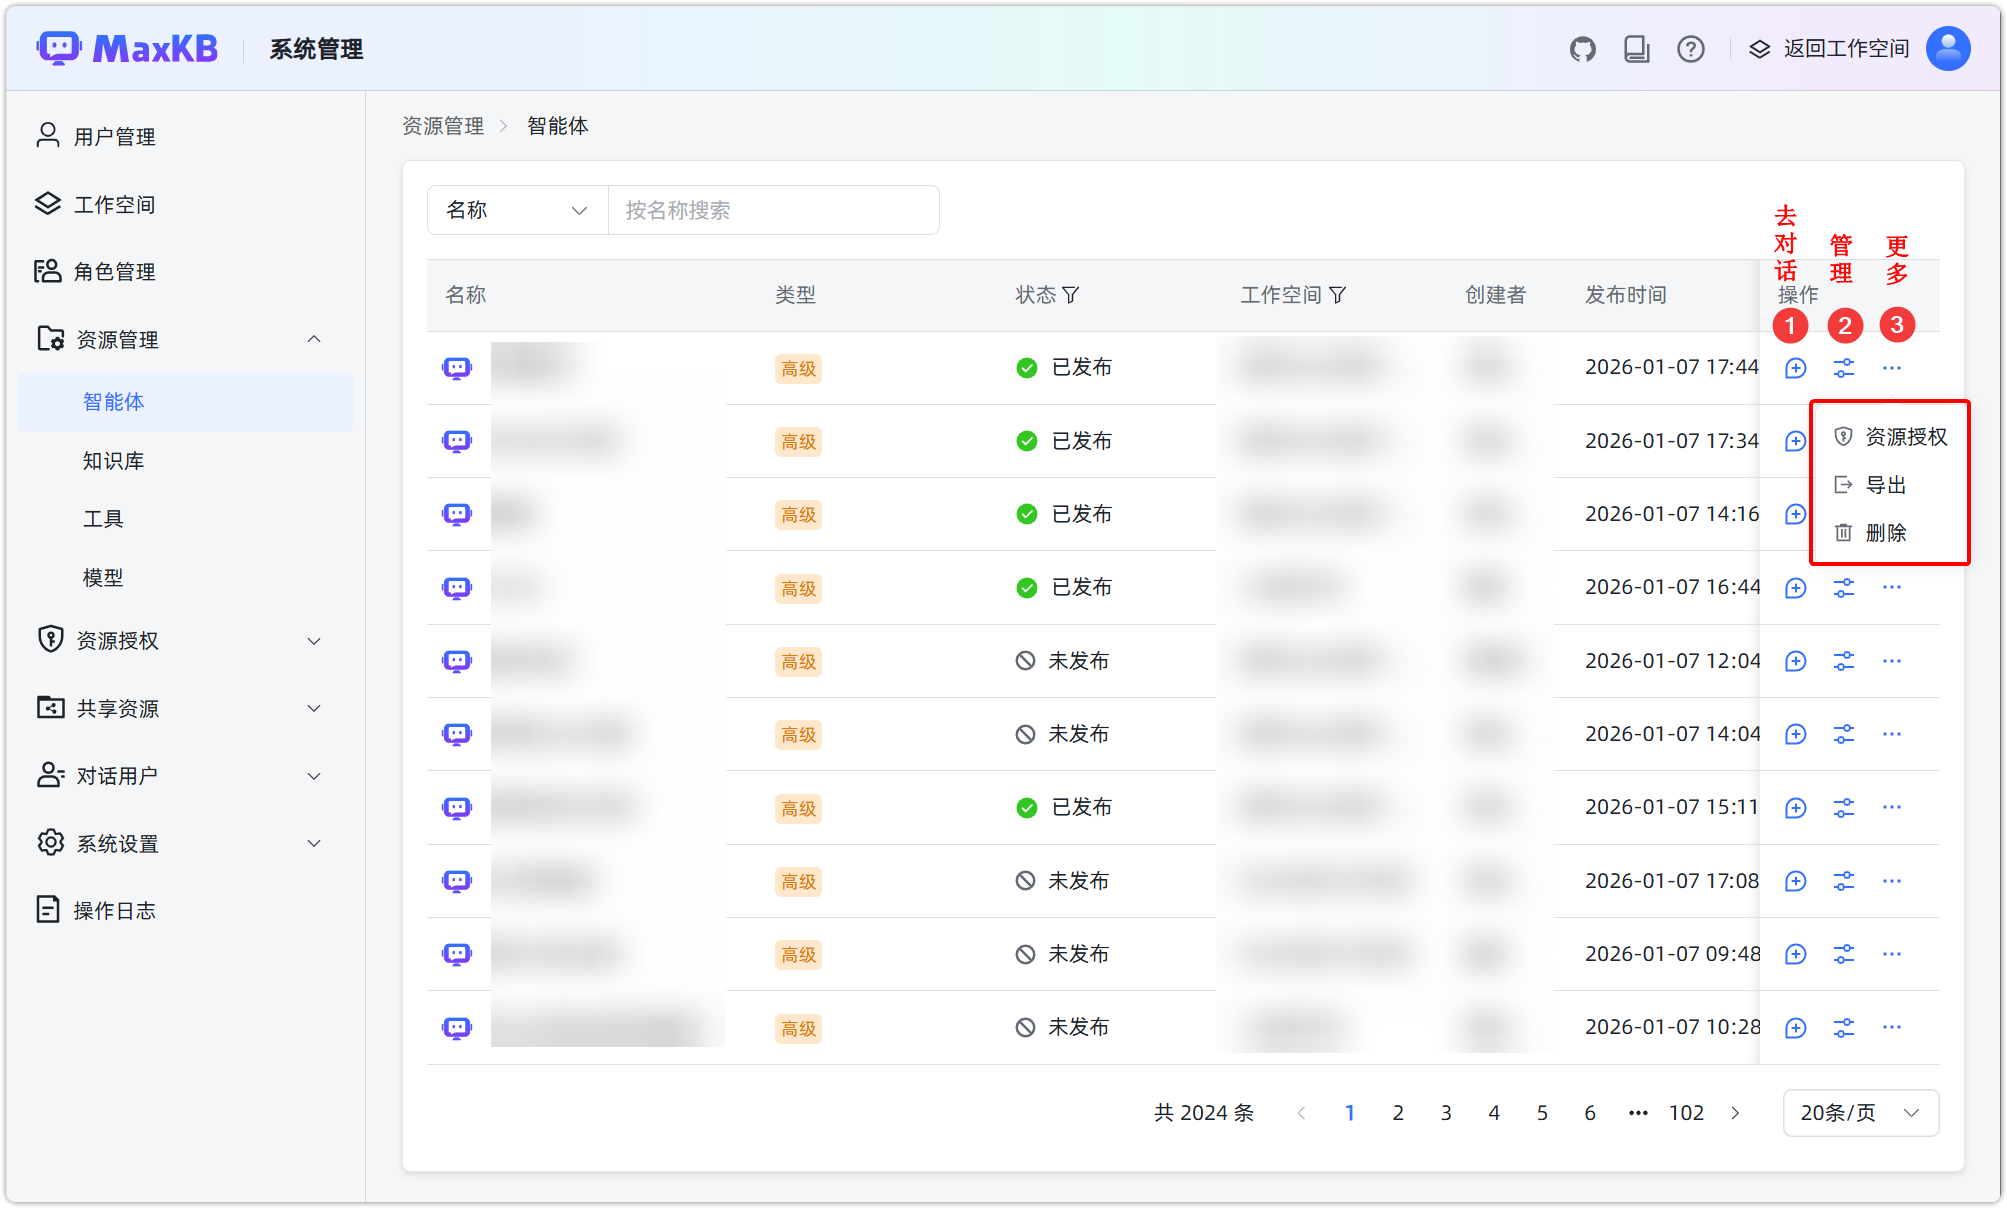Open 去对话 chat icon on the first agent row

tap(1795, 368)
